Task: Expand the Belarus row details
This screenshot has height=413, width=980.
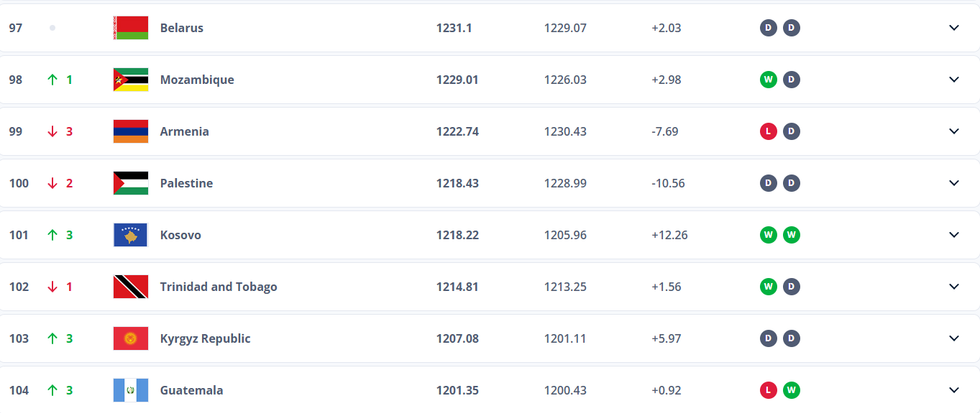Action: coord(953,28)
